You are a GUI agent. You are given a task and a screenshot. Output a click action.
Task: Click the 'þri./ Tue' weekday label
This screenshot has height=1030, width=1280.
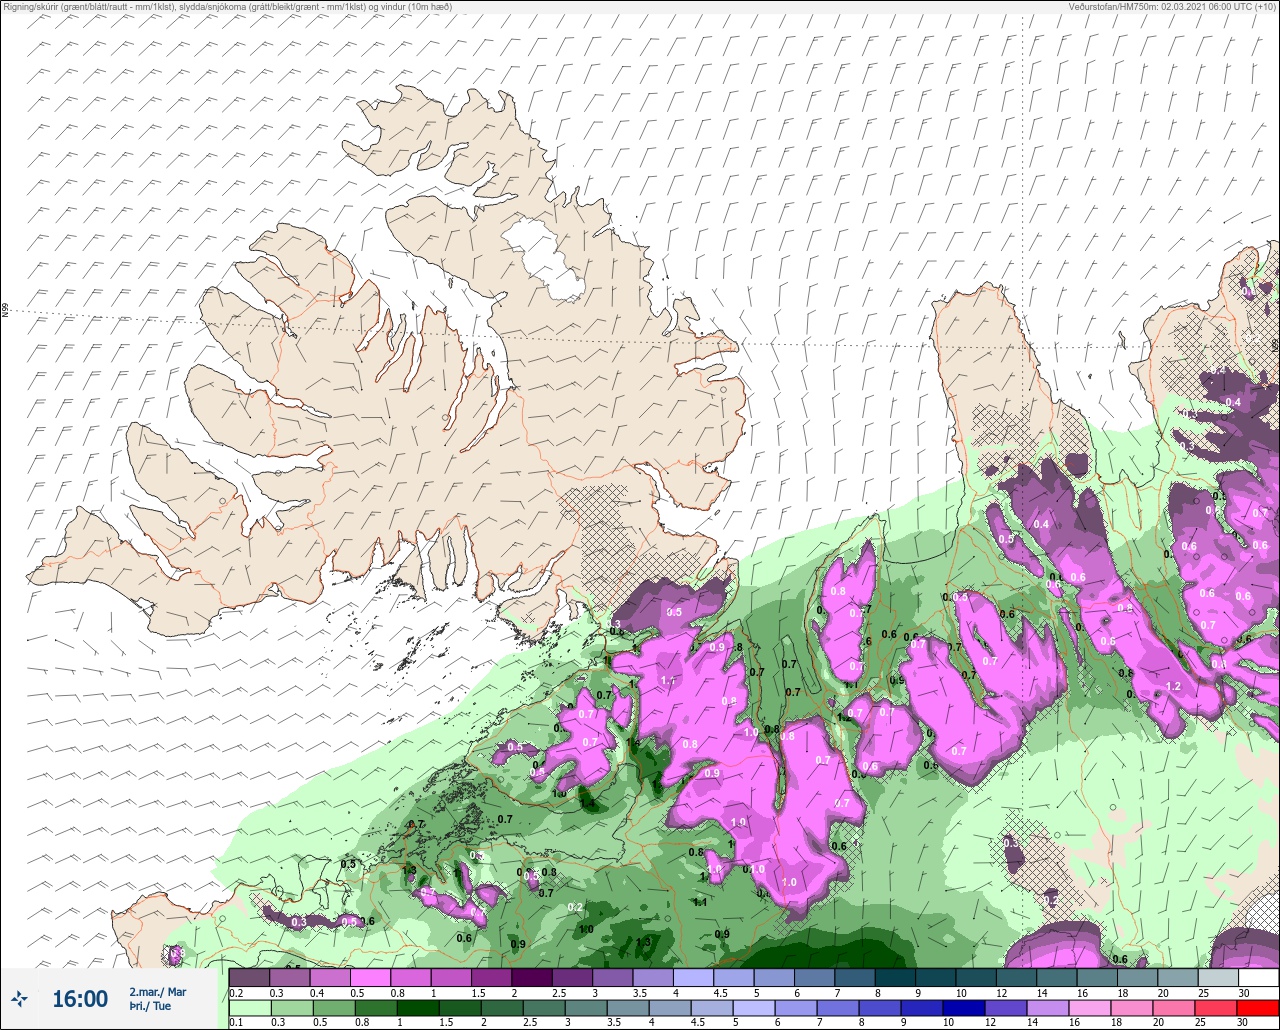[150, 1006]
